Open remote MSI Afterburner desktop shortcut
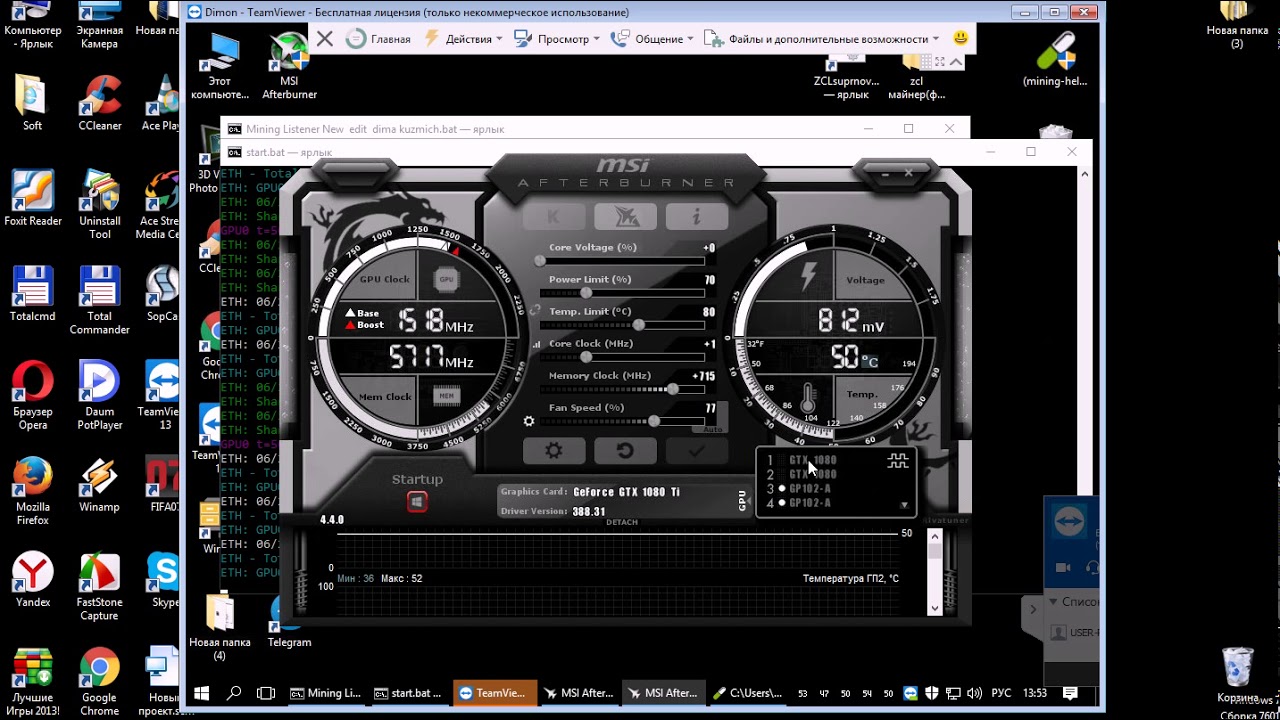 click(289, 66)
